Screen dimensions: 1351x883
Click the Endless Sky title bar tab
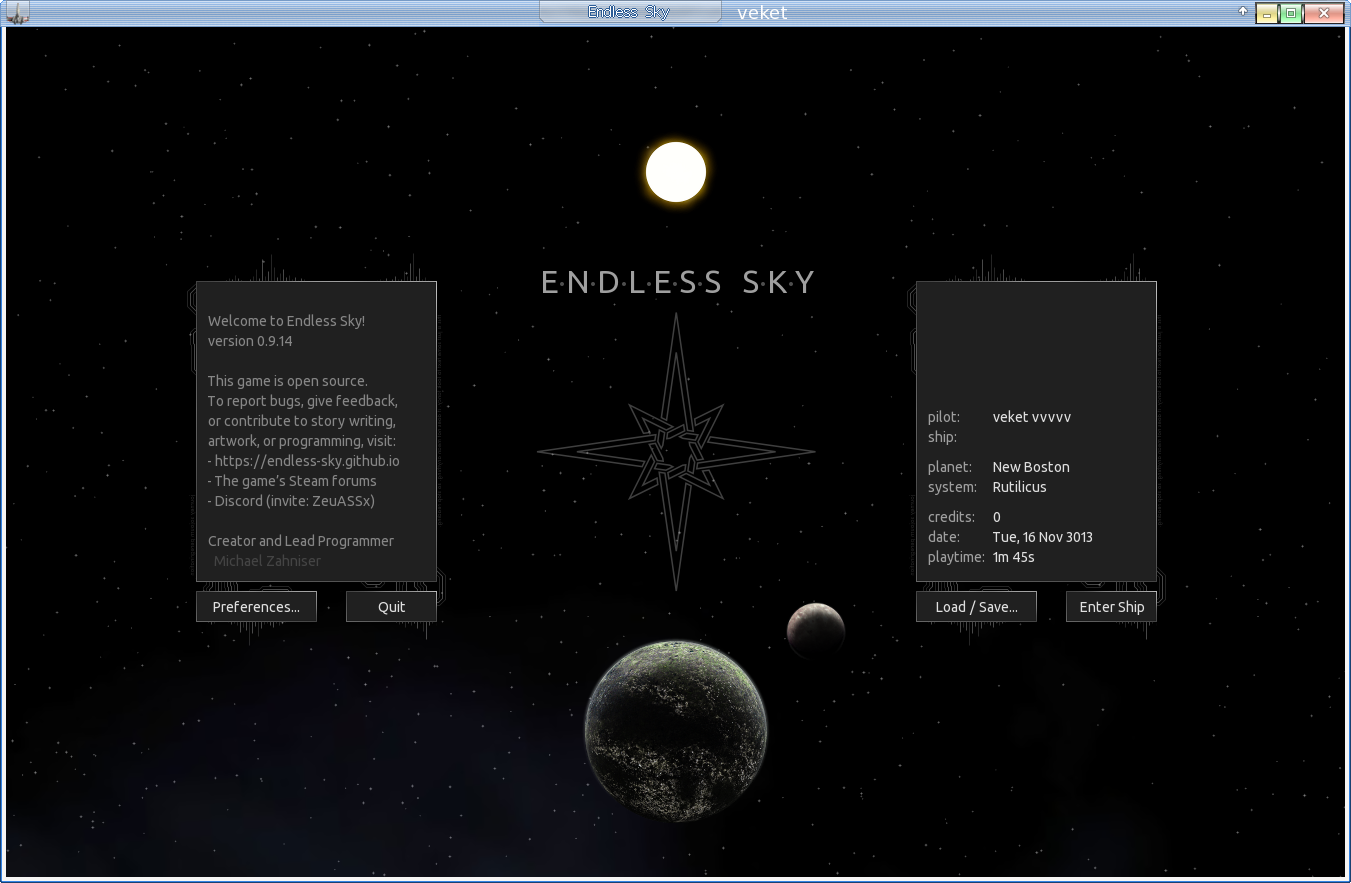click(x=629, y=12)
